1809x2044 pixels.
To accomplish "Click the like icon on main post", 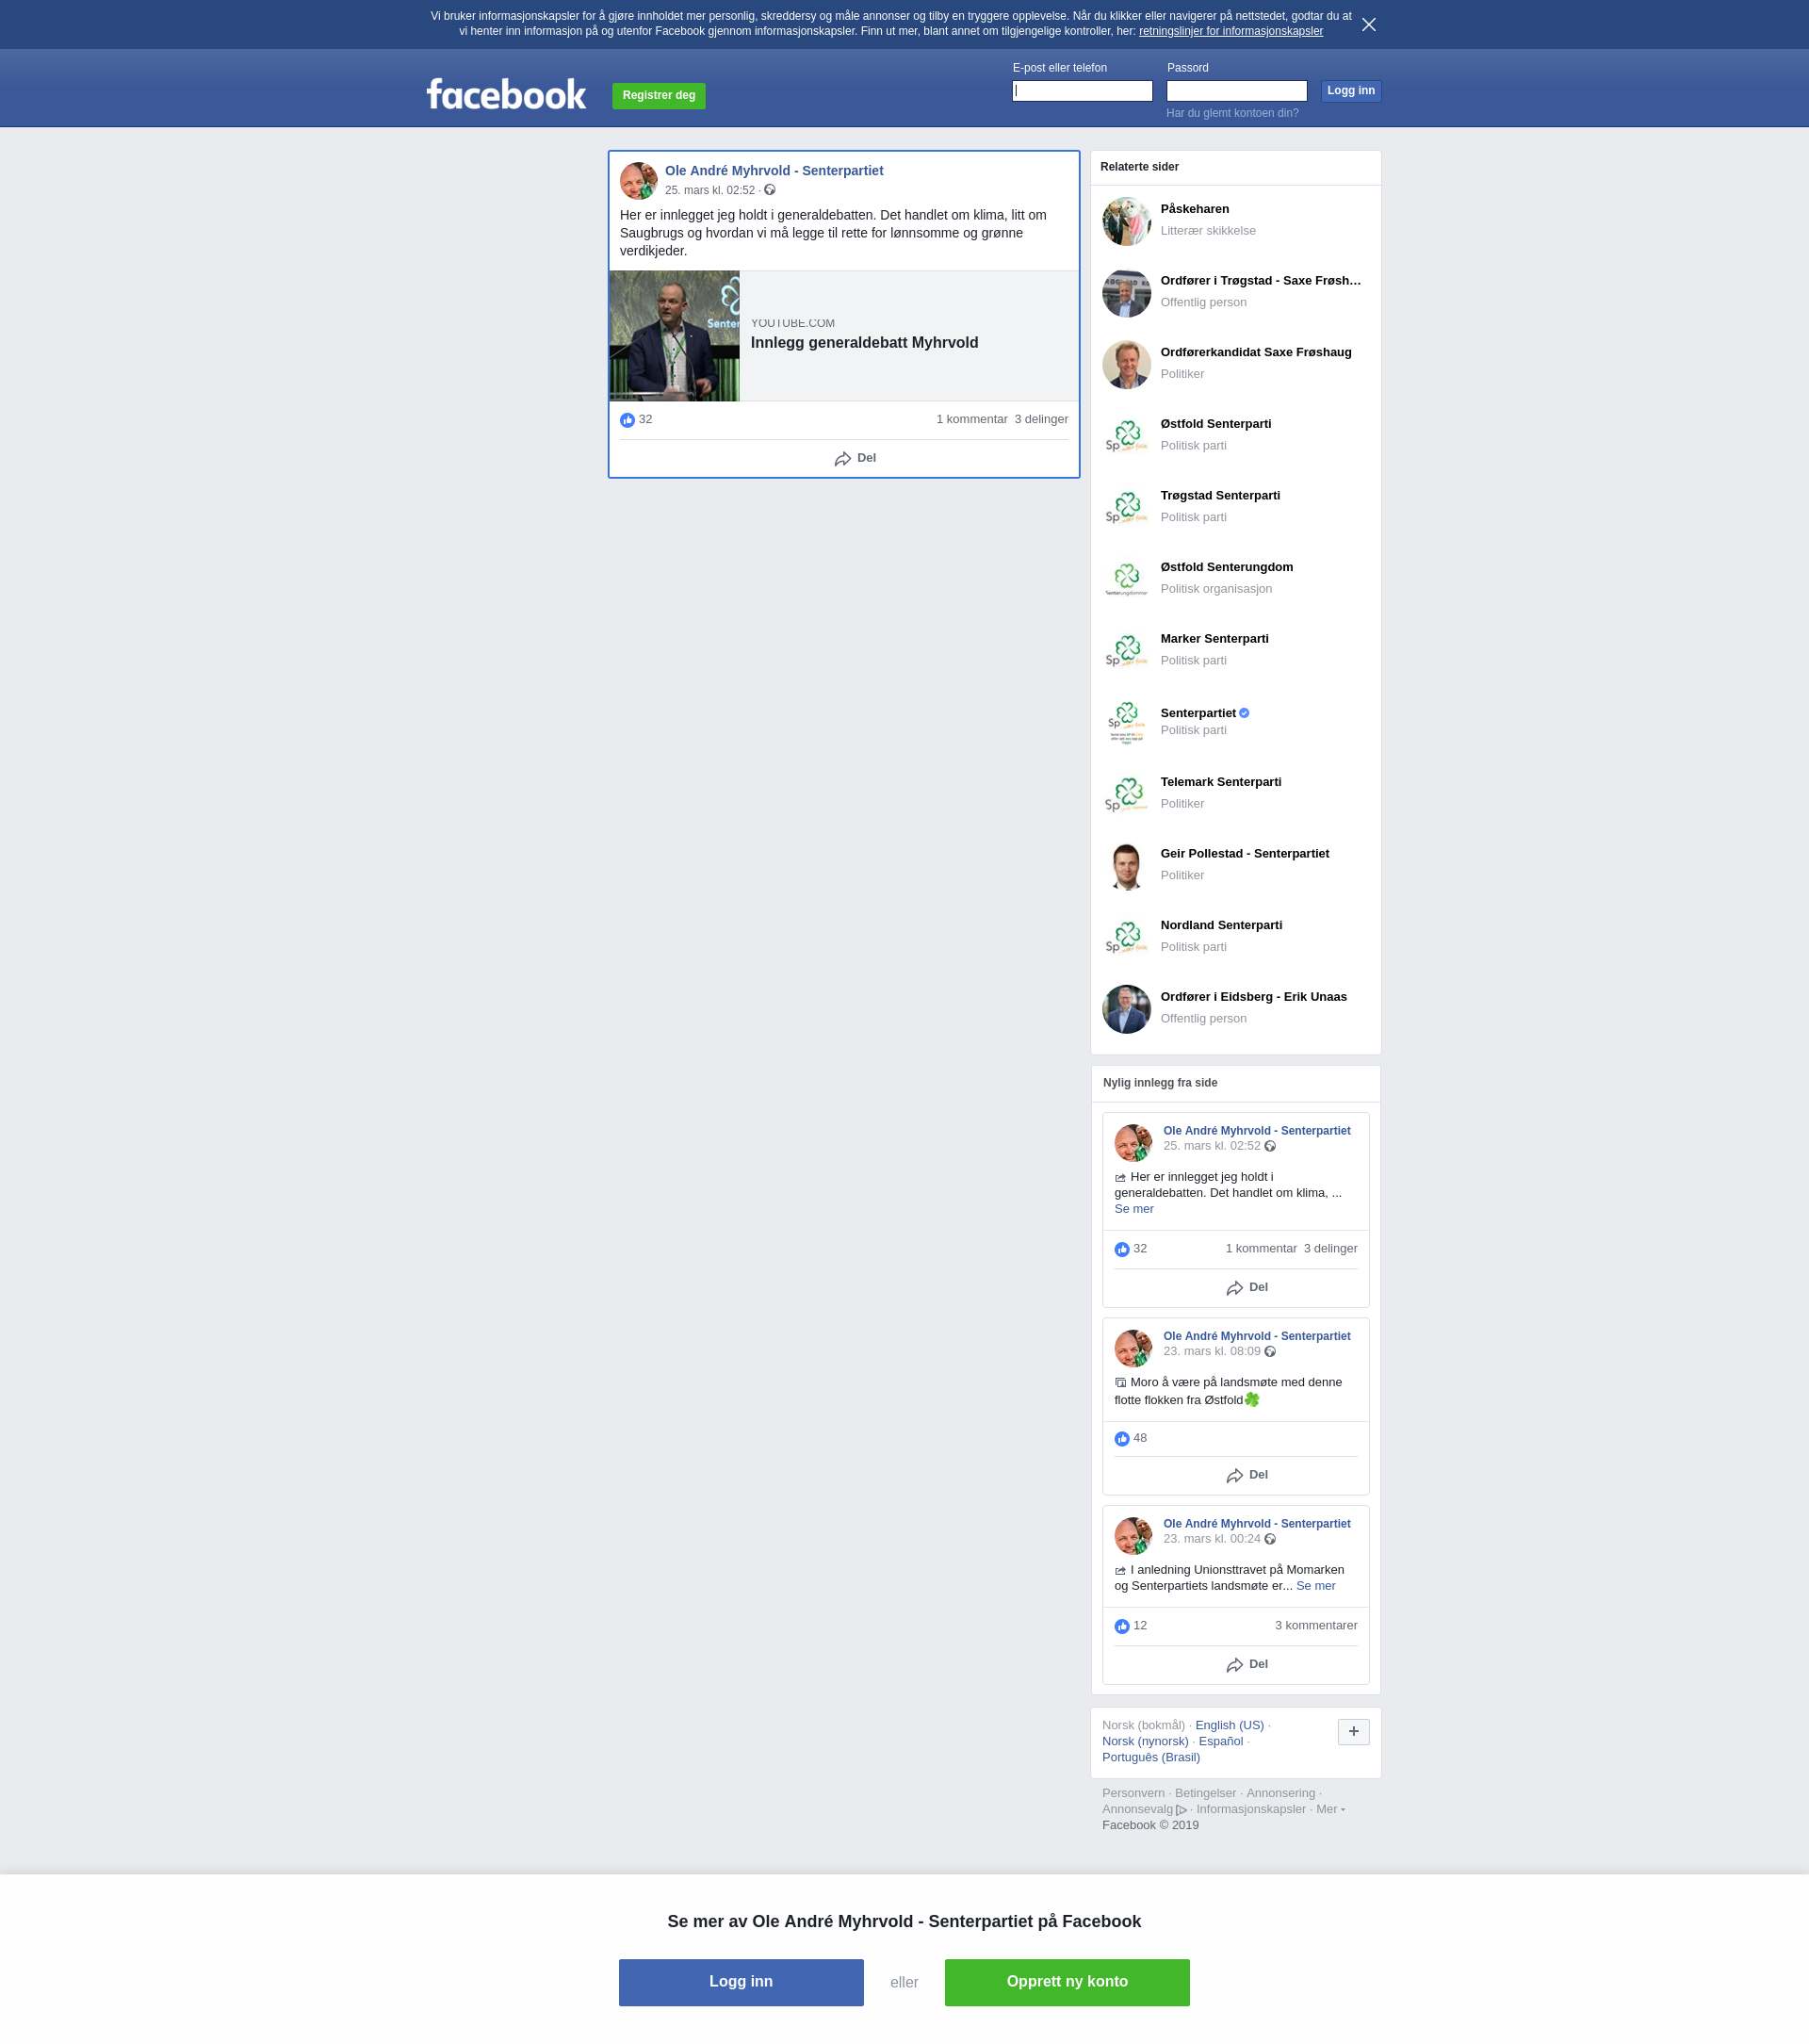I will click(627, 420).
